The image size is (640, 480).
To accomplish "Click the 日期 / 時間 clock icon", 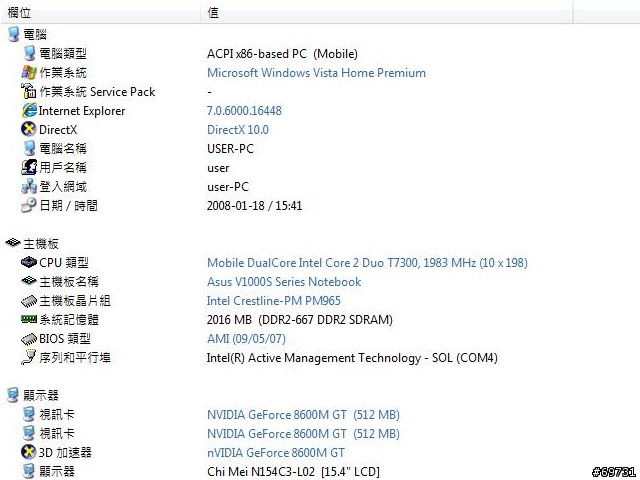I will [29, 205].
